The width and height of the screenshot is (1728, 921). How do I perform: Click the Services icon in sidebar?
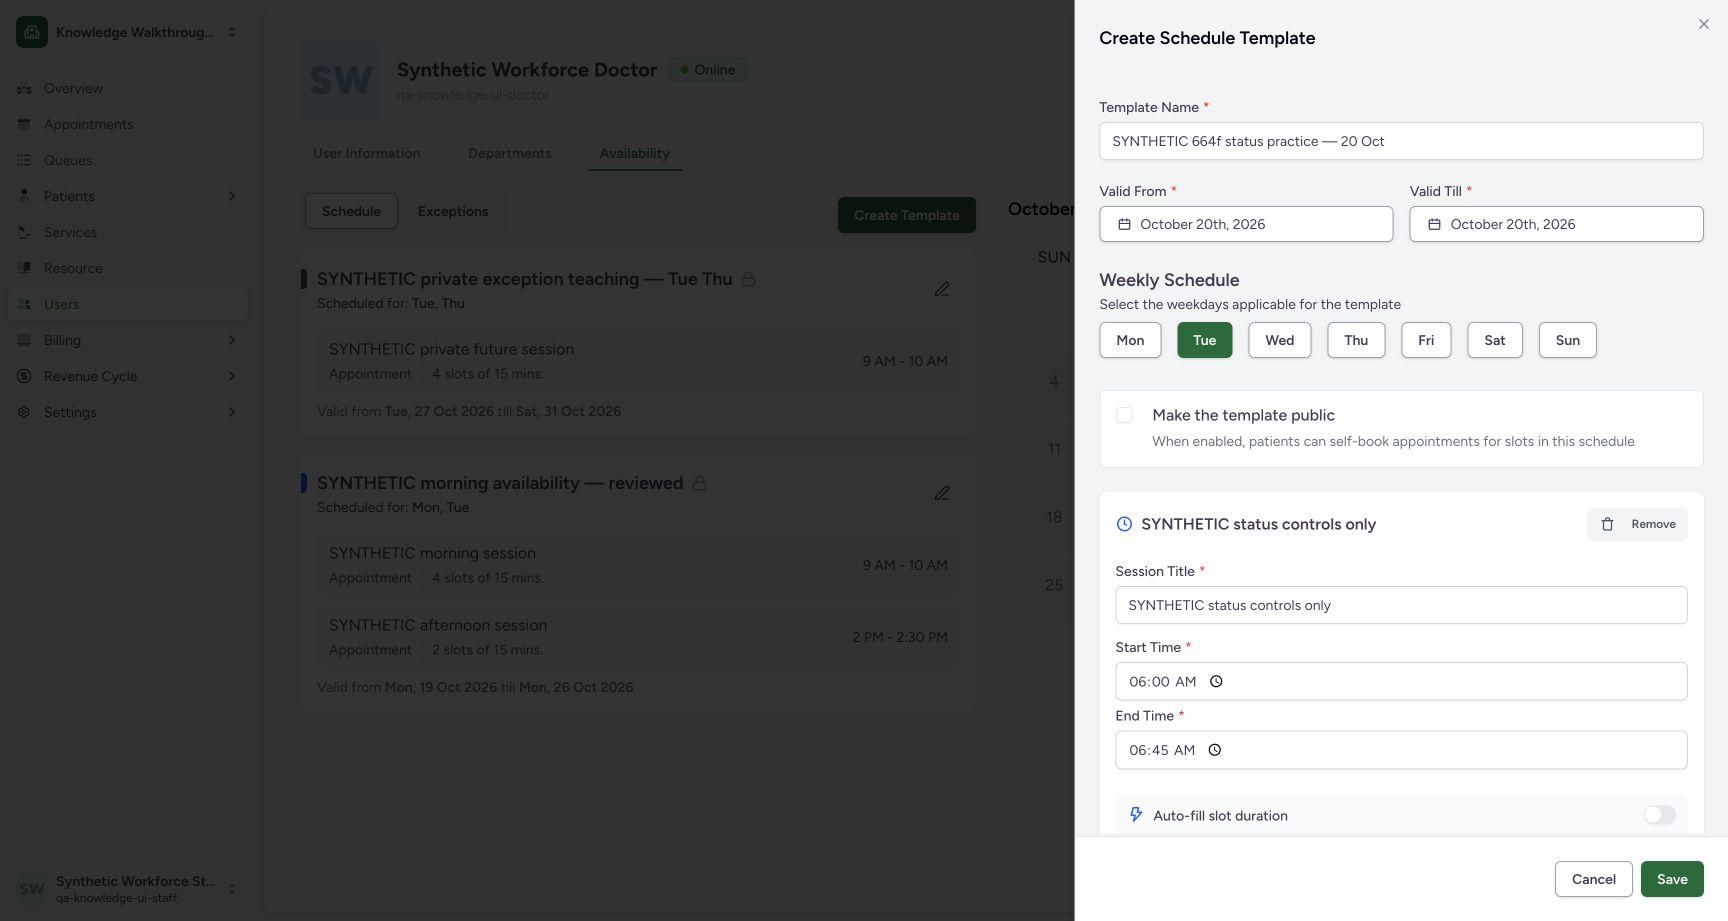pos(24,232)
